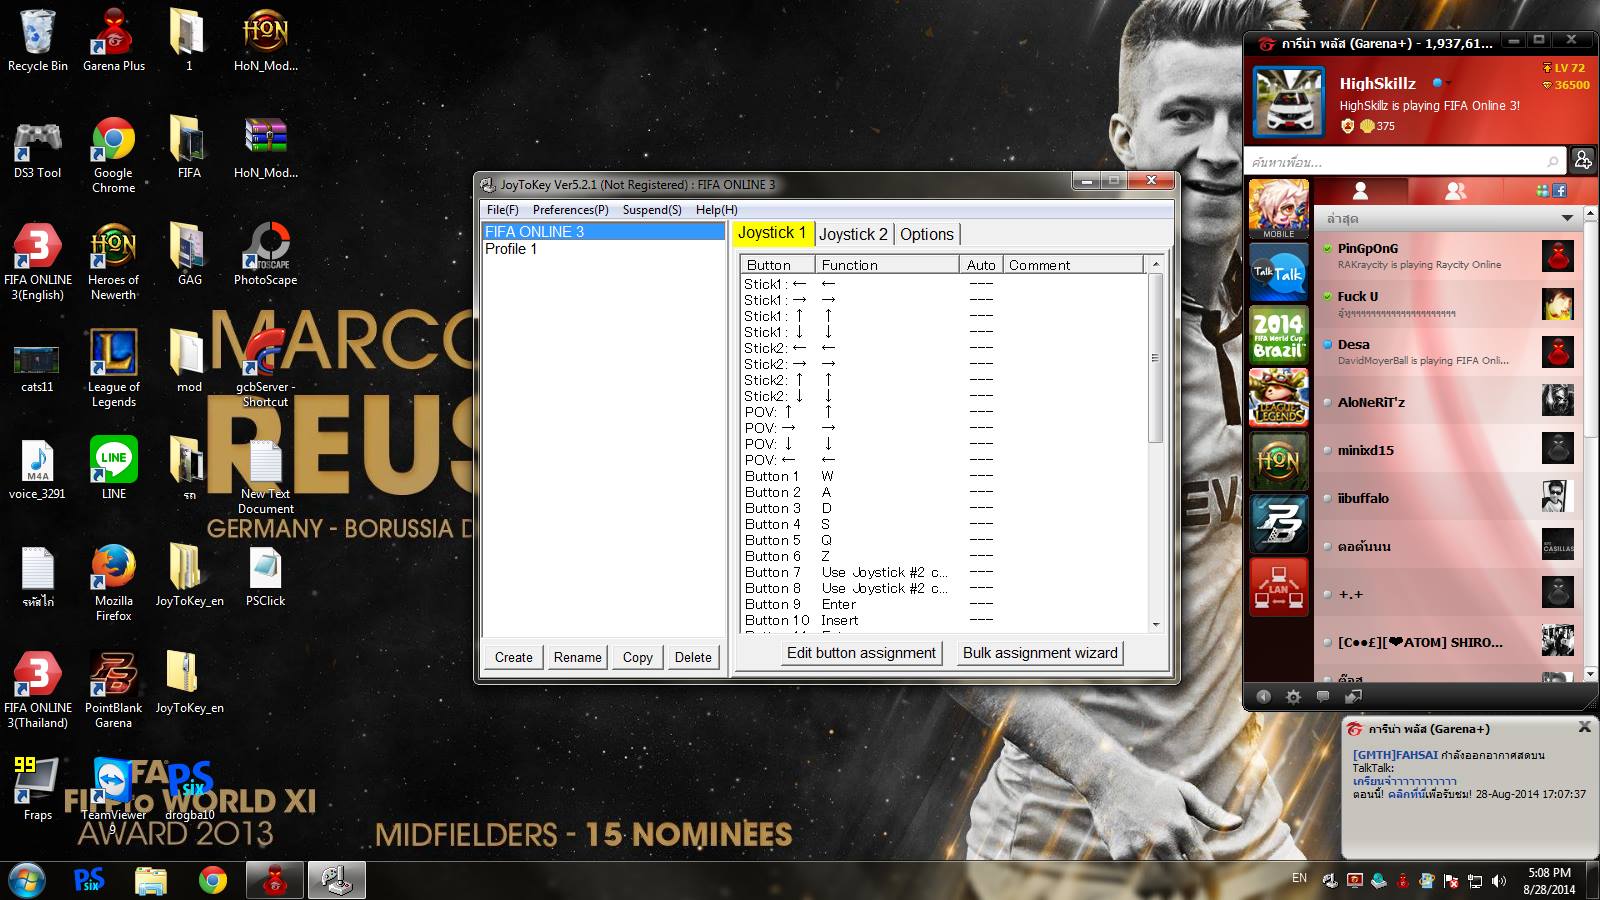The image size is (1600, 900).
Task: Launch TalkTalk from the Garena sidebar
Action: pos(1278,272)
